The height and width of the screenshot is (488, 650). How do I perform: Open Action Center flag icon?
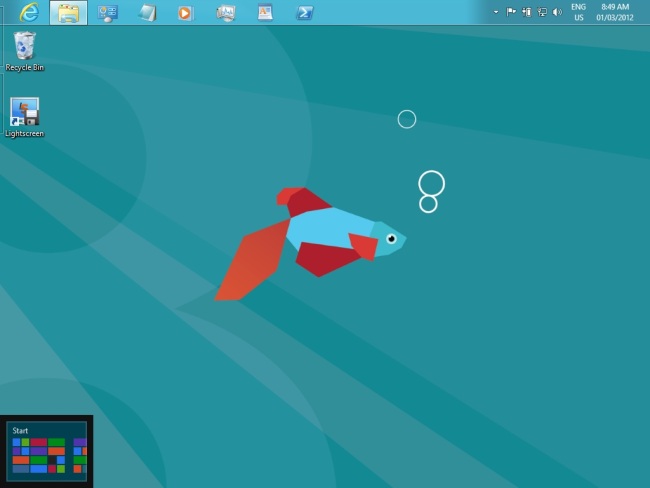[x=511, y=12]
